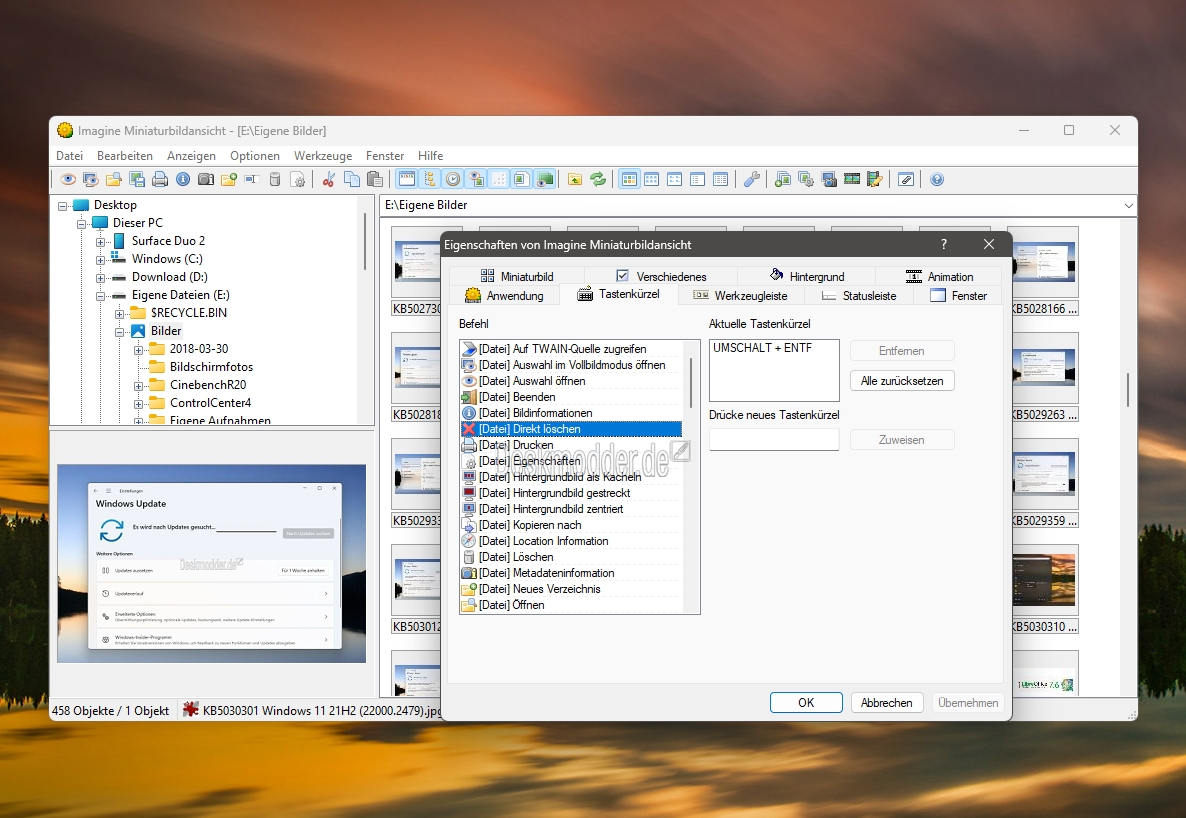1186x818 pixels.
Task: Click the Abbrechen button
Action: (886, 703)
